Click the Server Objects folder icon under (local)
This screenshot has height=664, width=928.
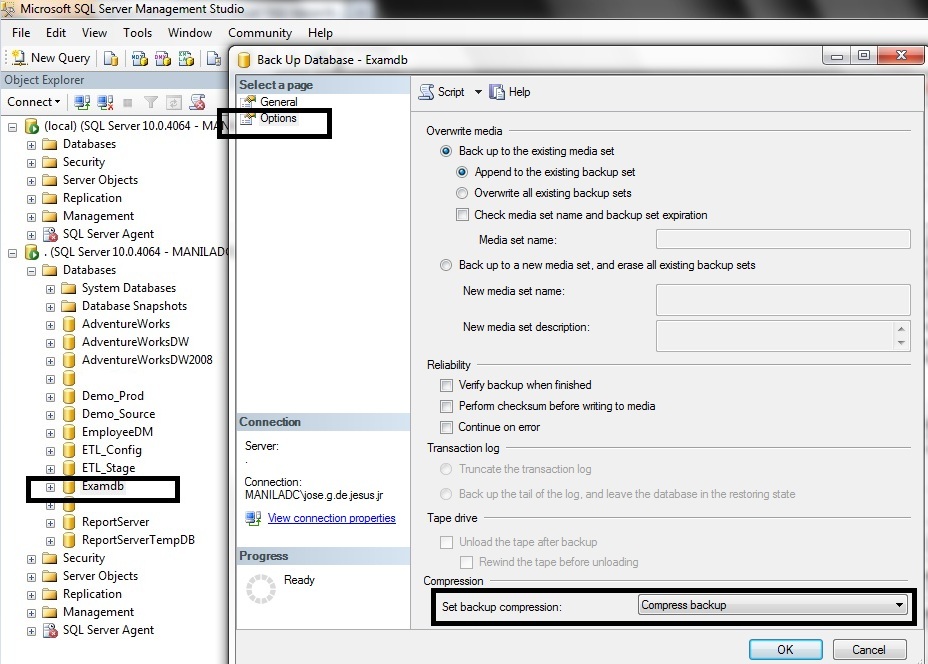[x=50, y=180]
